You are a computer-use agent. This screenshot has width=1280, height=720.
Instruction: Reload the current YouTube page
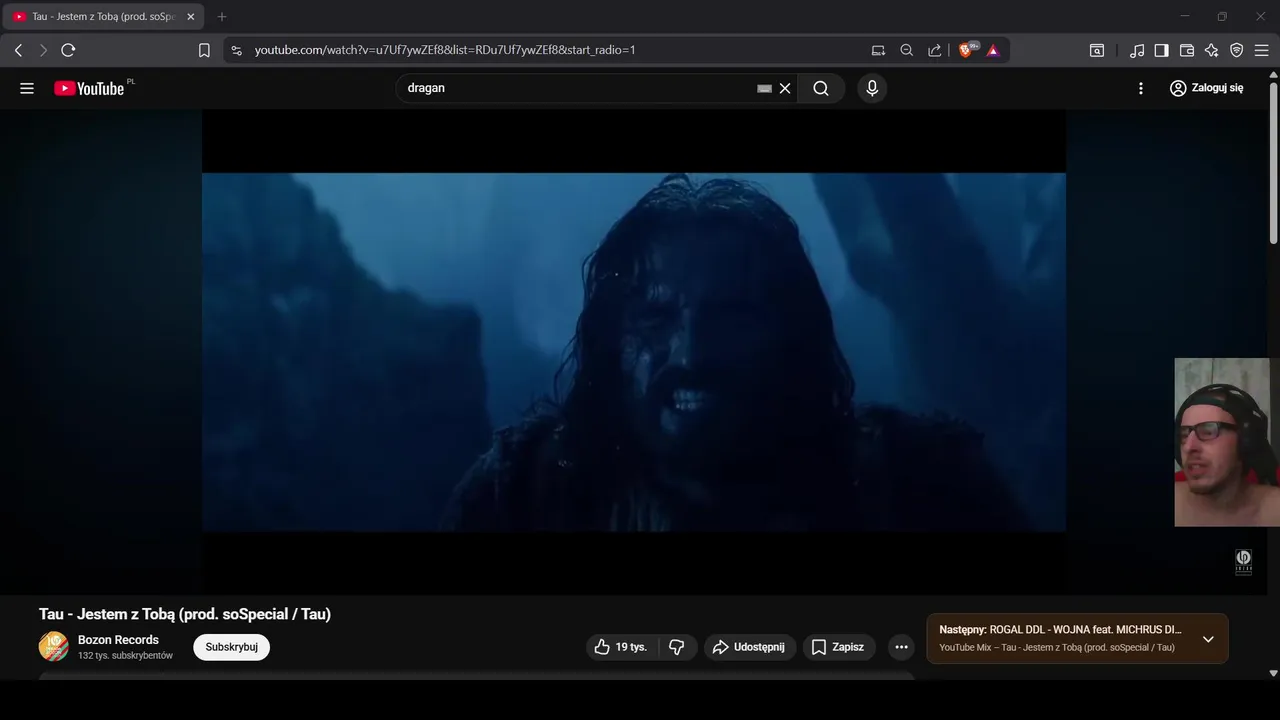68,50
